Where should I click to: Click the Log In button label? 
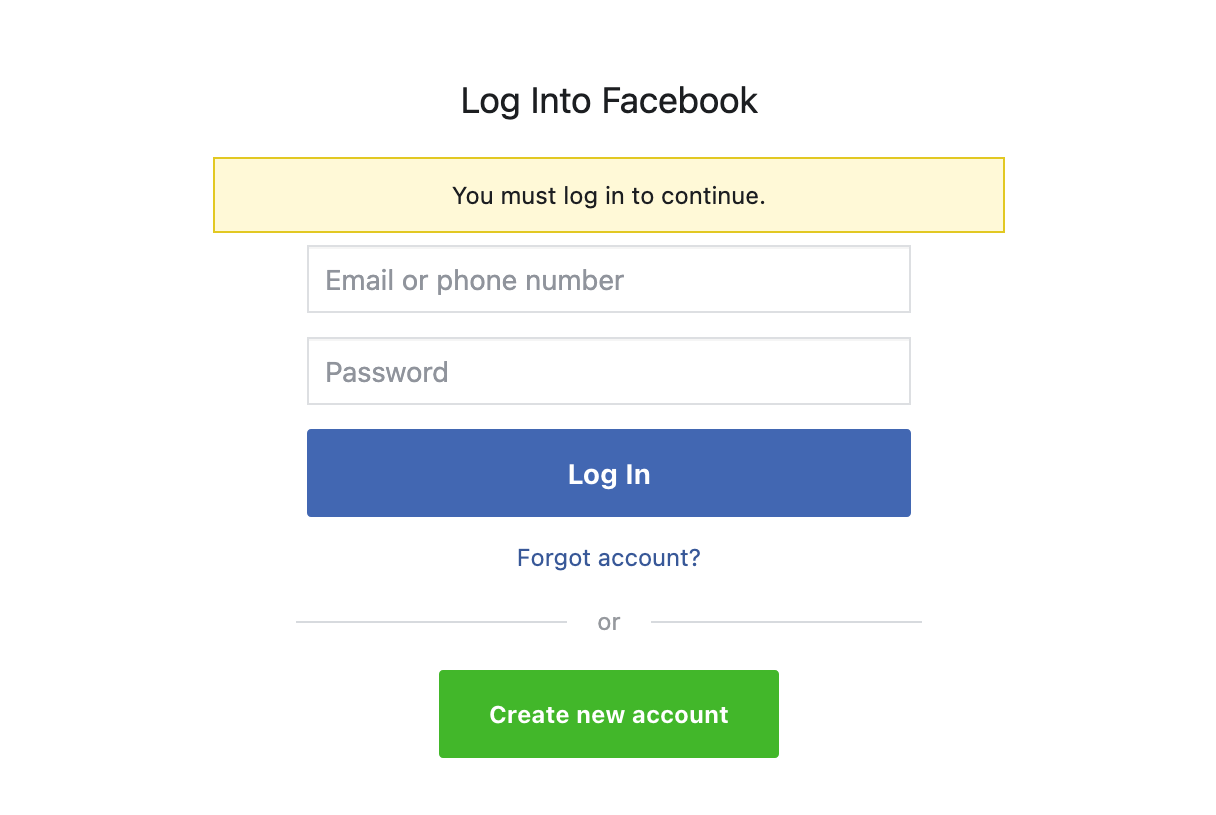coord(608,474)
